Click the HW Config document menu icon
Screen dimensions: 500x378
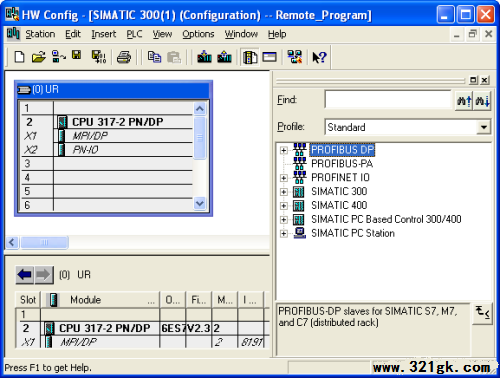[13, 34]
